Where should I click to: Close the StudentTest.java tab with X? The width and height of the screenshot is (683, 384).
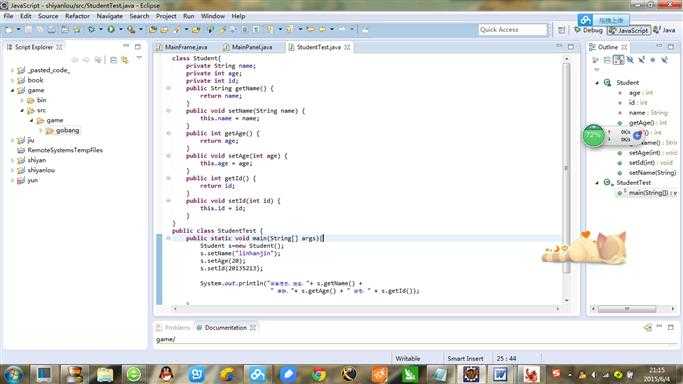pyautogui.click(x=347, y=47)
